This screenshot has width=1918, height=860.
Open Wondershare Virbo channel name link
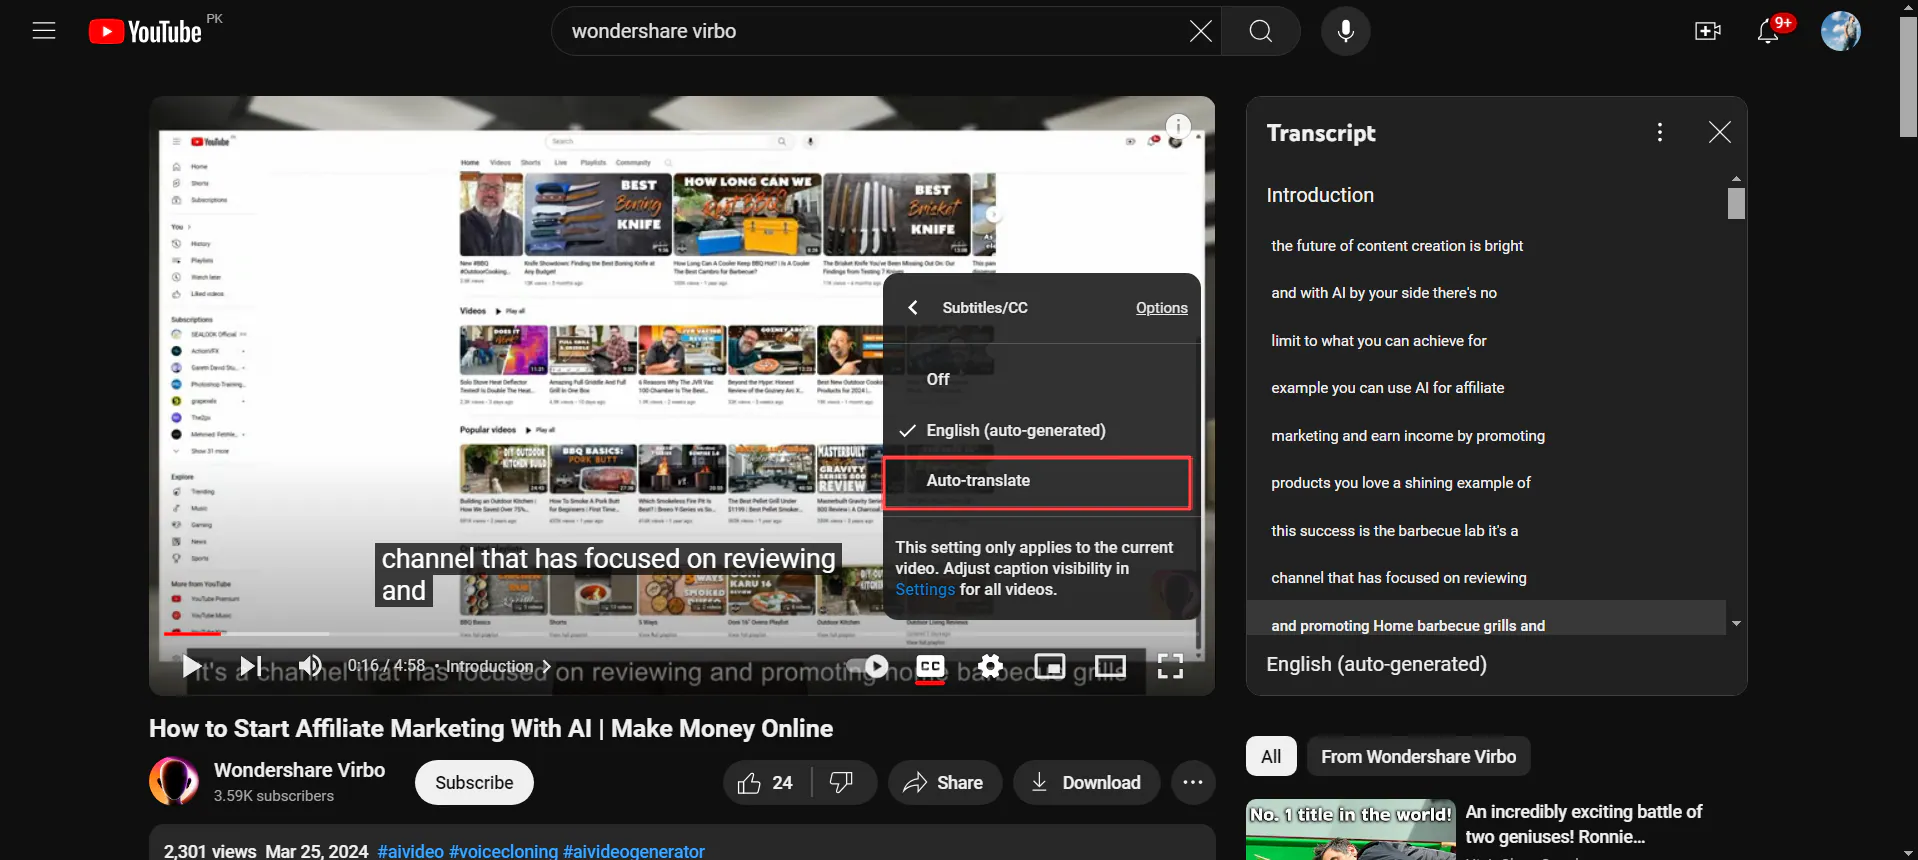299,770
